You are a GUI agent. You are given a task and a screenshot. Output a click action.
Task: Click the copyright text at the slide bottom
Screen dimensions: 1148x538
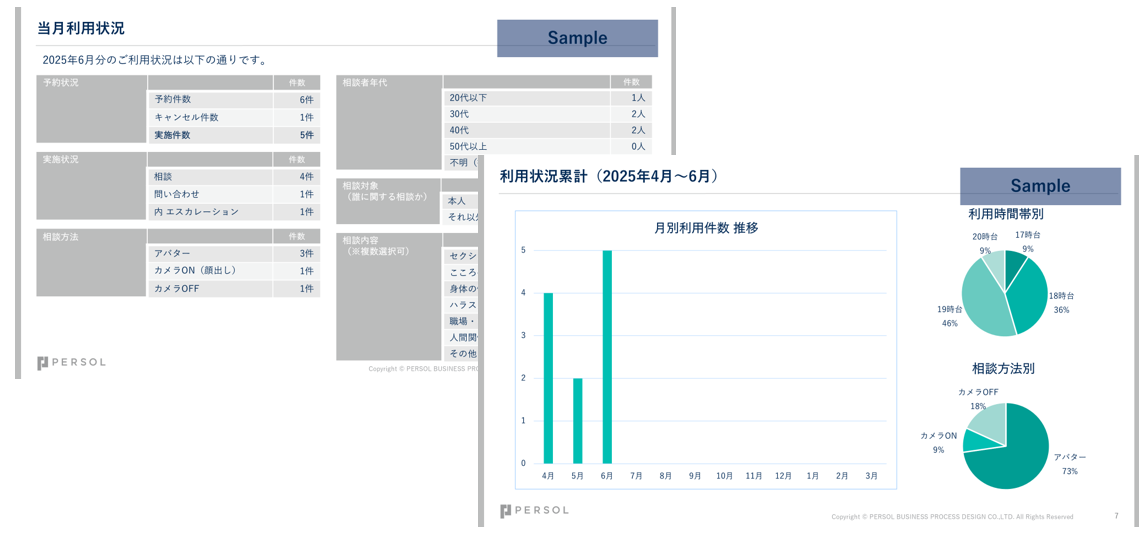(x=952, y=517)
